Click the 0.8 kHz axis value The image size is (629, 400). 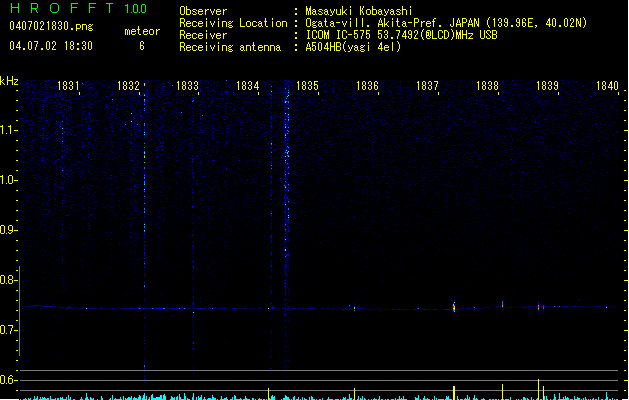8,280
